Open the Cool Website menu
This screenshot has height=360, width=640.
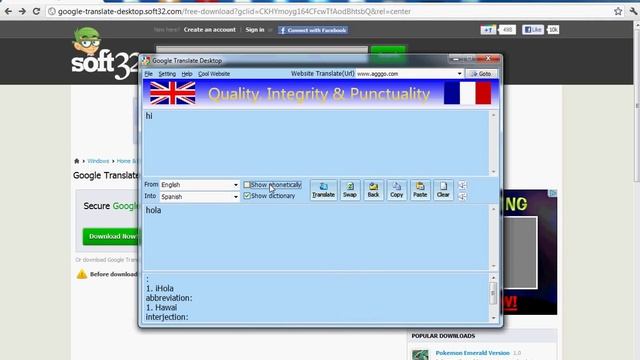tap(214, 74)
